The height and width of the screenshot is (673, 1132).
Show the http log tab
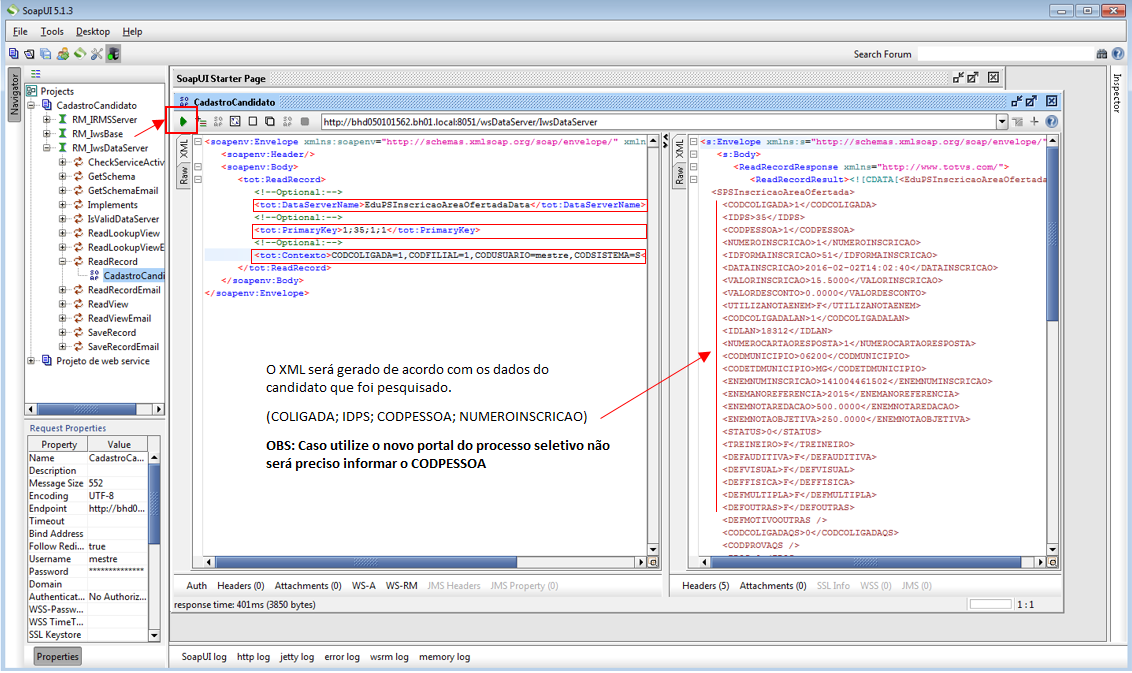[253, 656]
